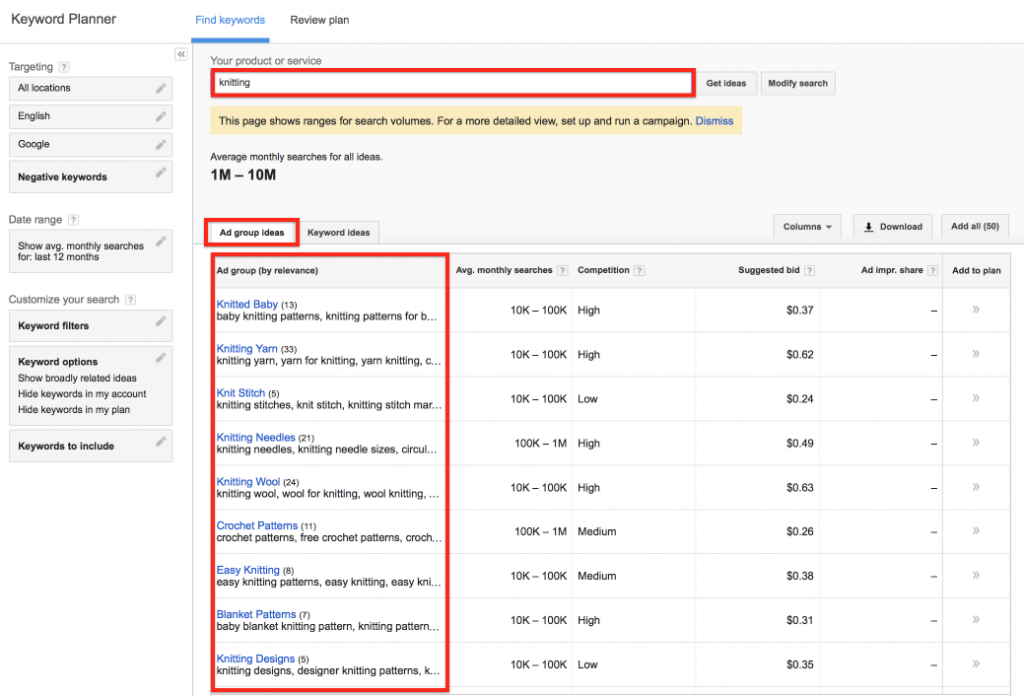1024x696 pixels.
Task: Sort by Avg. monthly searches column
Action: [x=504, y=270]
